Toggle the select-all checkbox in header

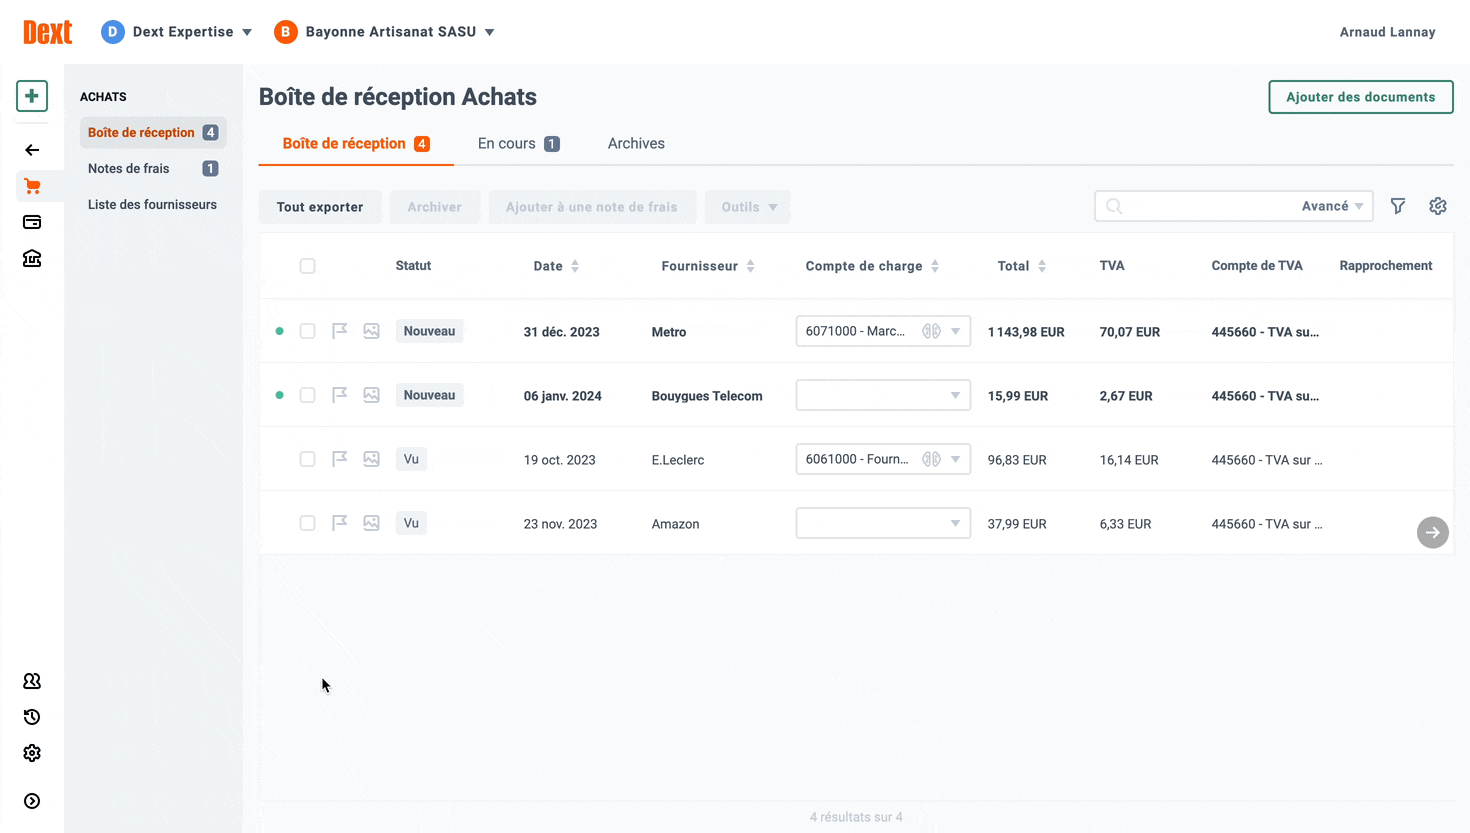[308, 266]
